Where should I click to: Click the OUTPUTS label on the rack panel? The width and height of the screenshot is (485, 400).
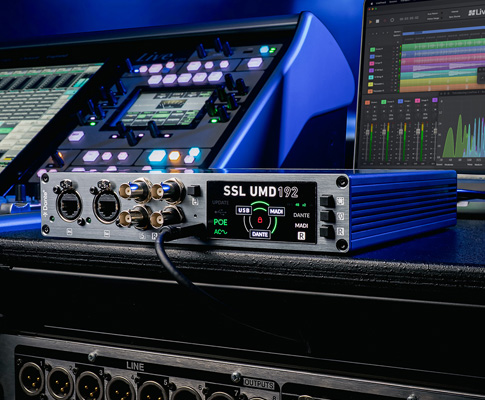tap(259, 384)
